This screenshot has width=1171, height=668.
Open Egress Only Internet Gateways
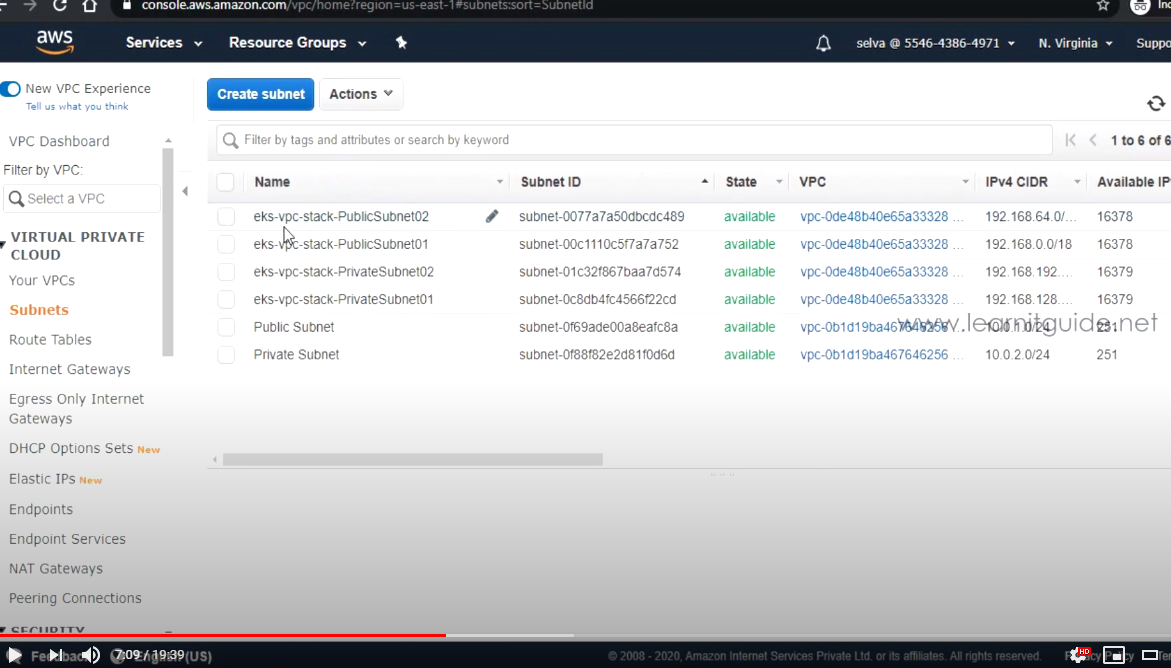tap(76, 409)
